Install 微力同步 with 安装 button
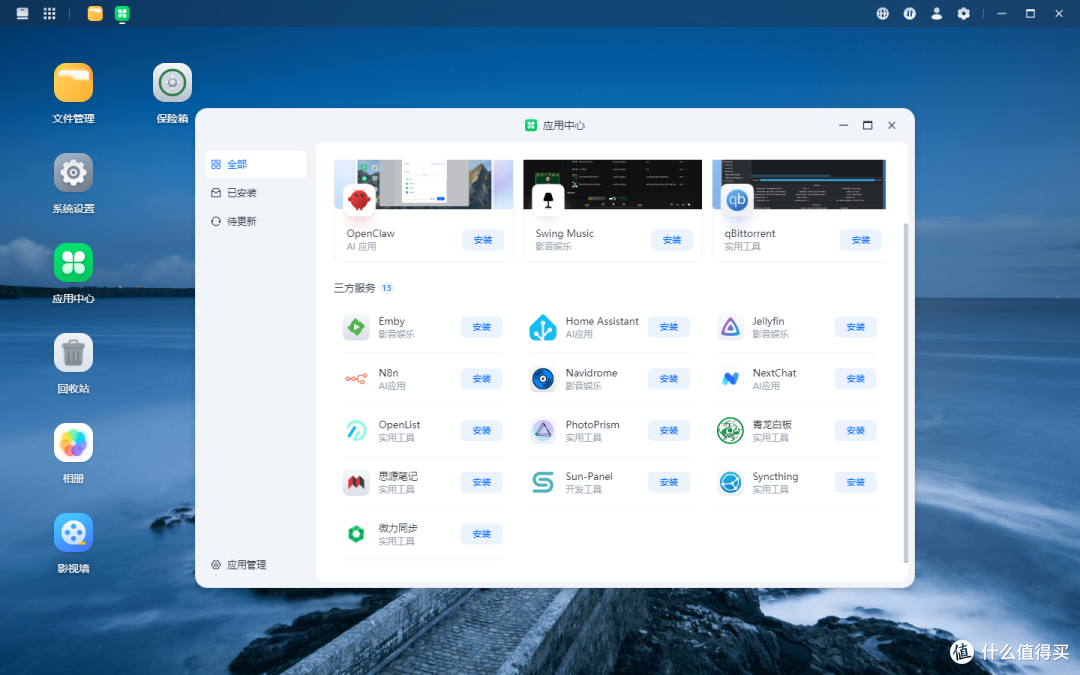The width and height of the screenshot is (1080, 675). pos(481,534)
